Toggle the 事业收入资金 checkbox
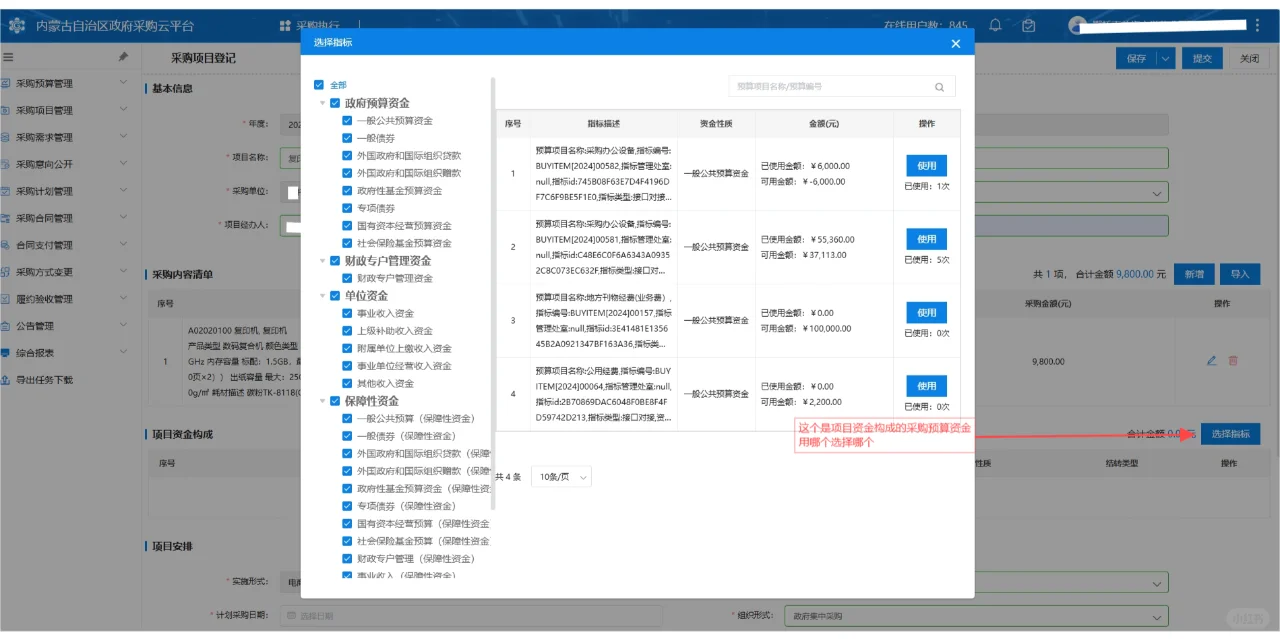This screenshot has height=639, width=1280. (x=347, y=313)
